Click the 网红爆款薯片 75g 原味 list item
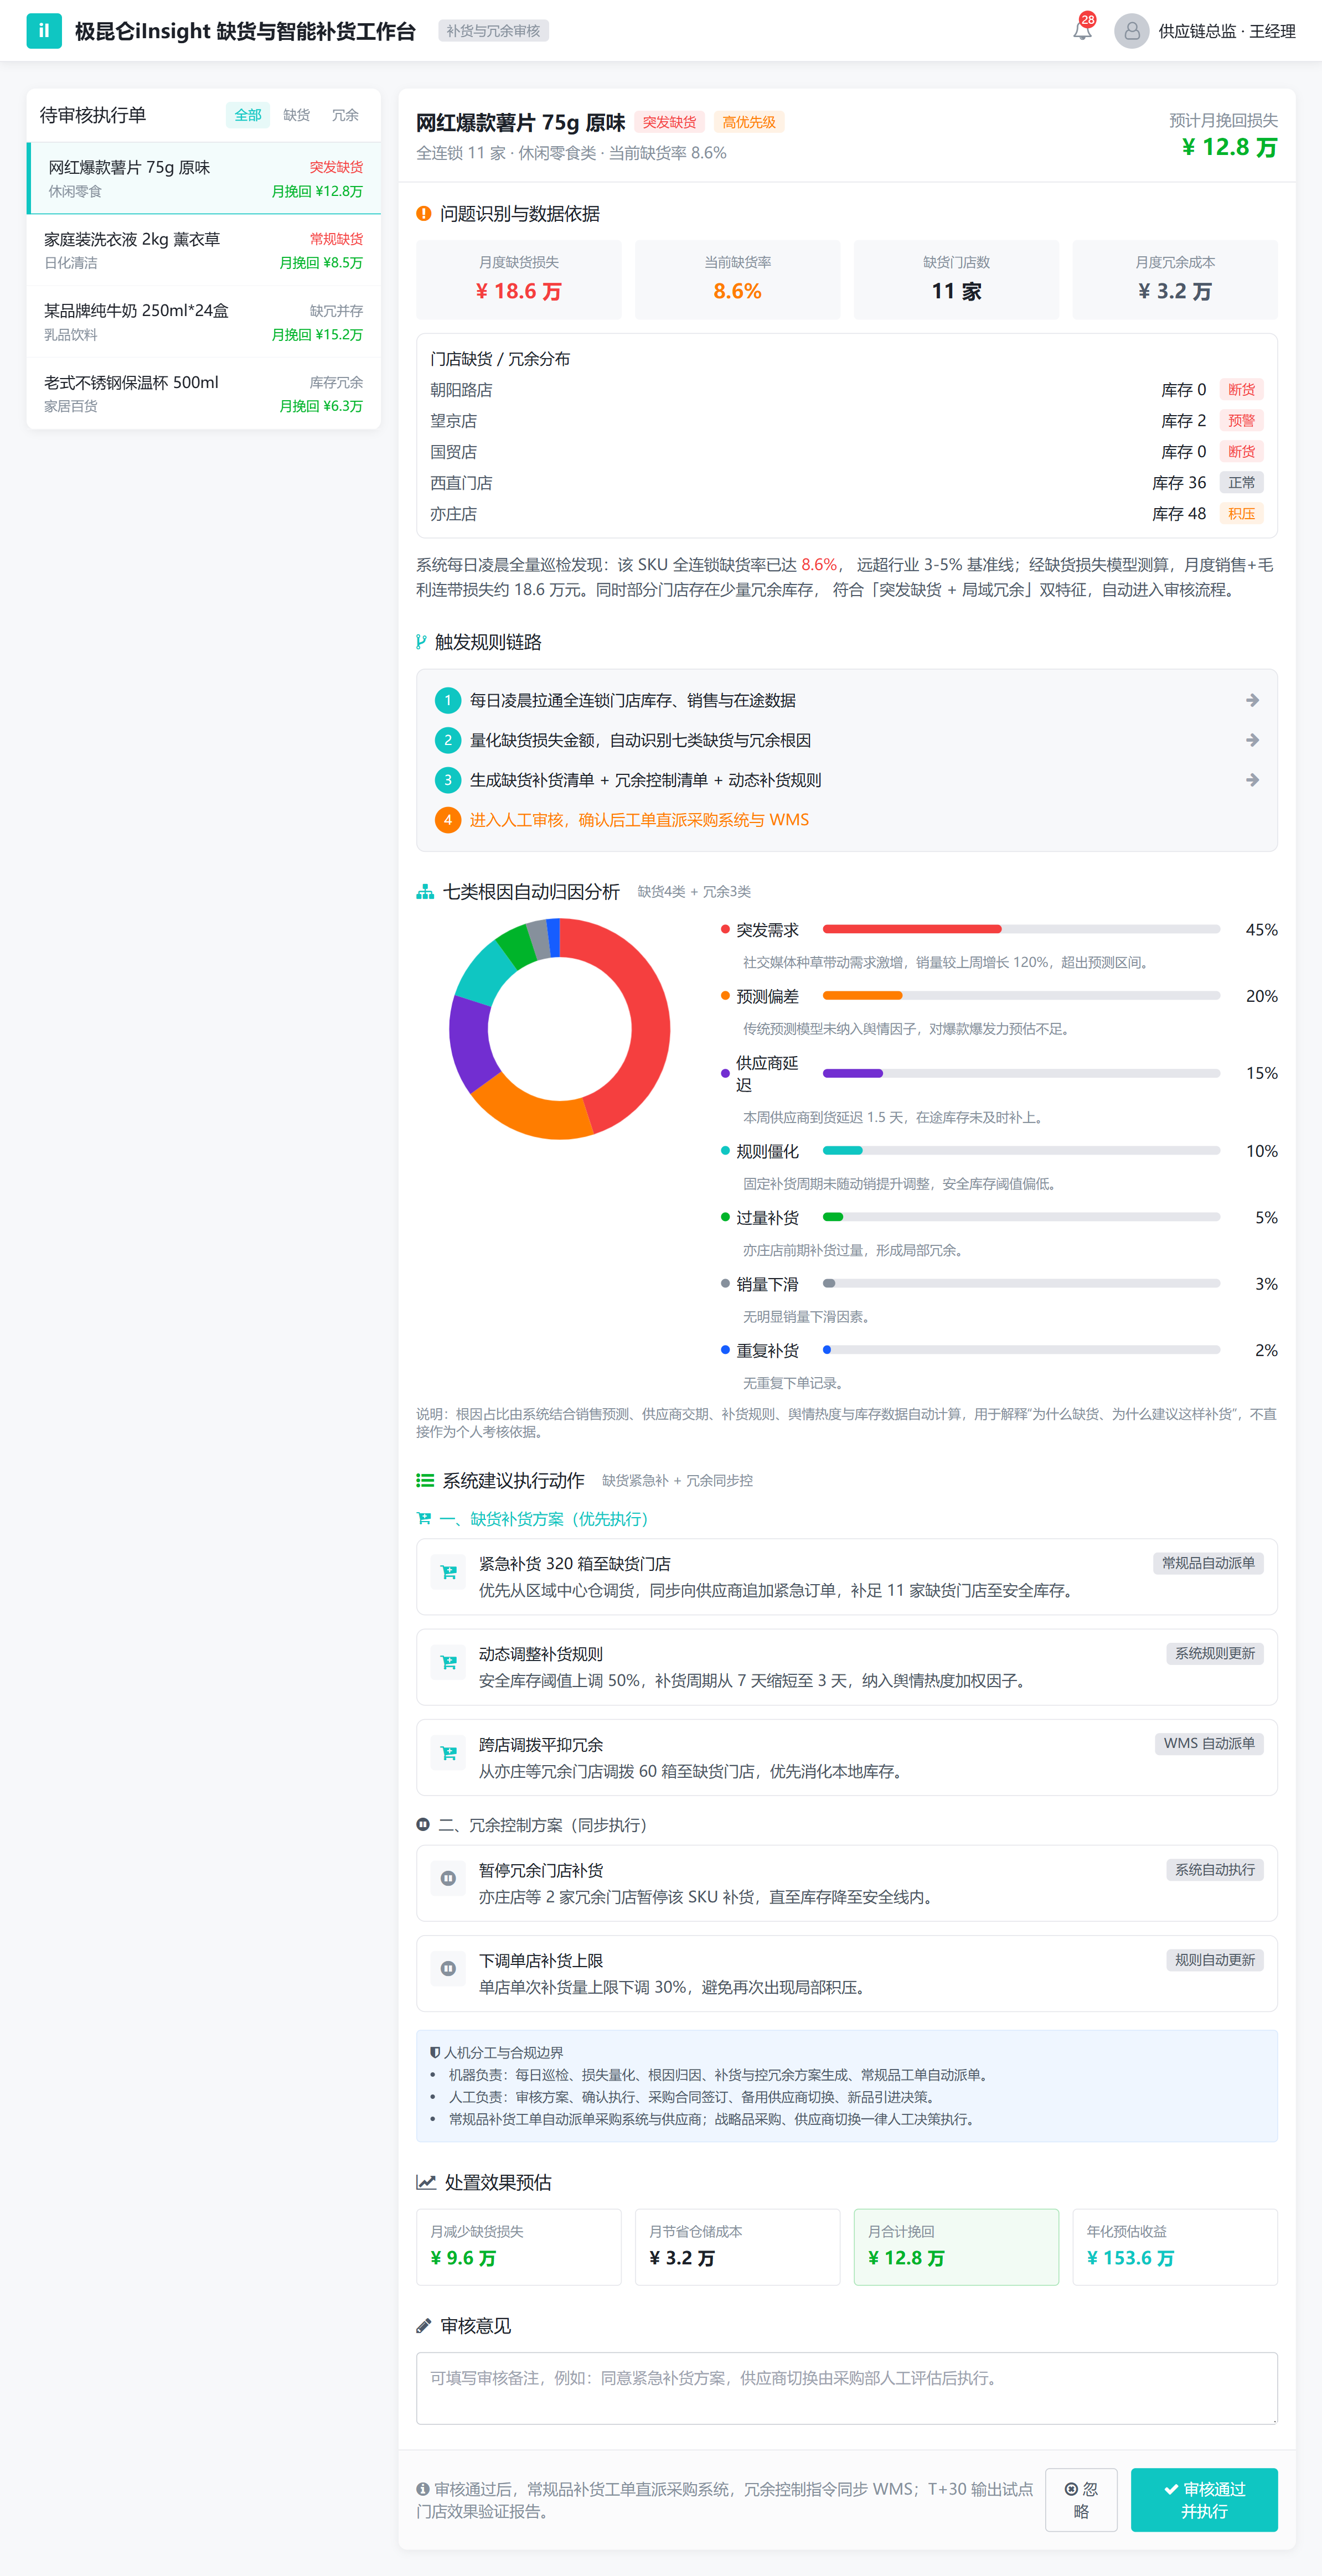This screenshot has height=2576, width=1322. pyautogui.click(x=204, y=178)
